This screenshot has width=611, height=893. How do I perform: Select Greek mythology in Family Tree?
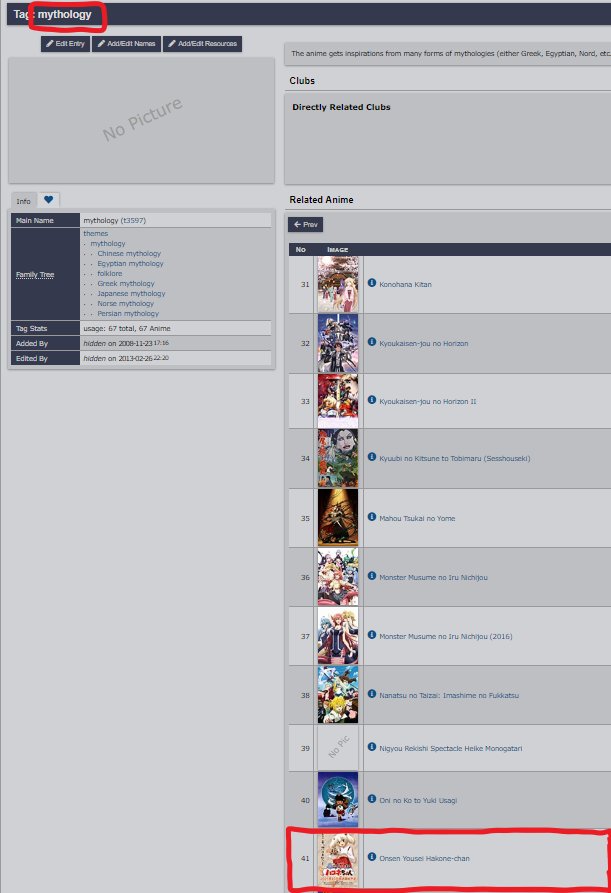126,284
